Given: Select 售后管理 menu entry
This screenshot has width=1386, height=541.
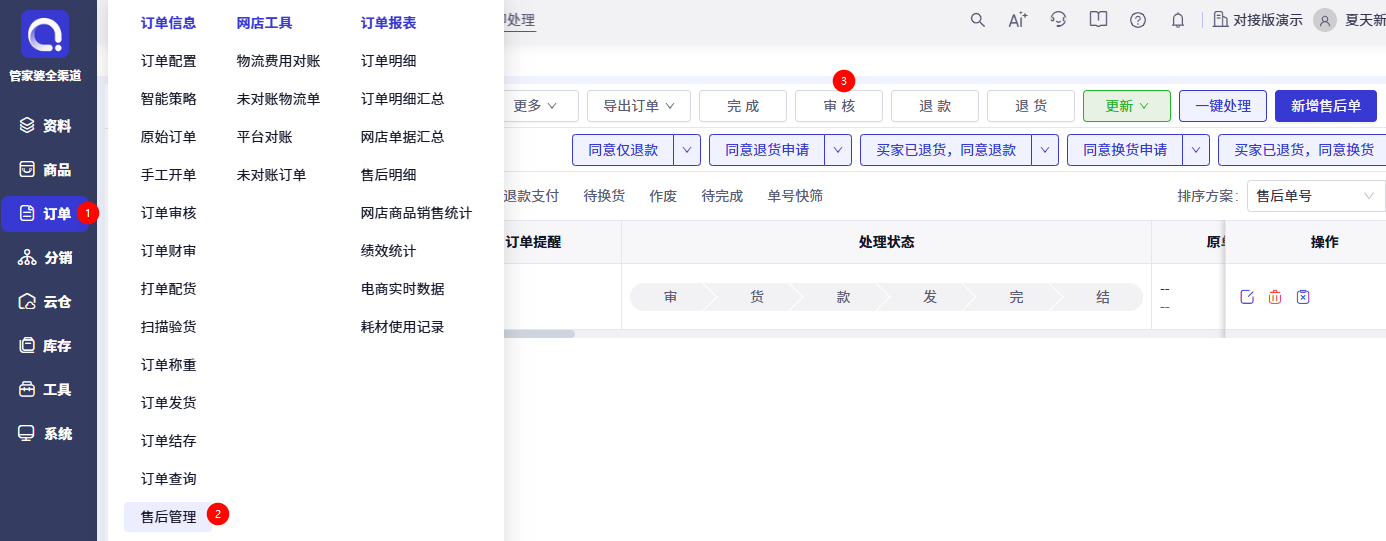Looking at the screenshot, I should 168,517.
